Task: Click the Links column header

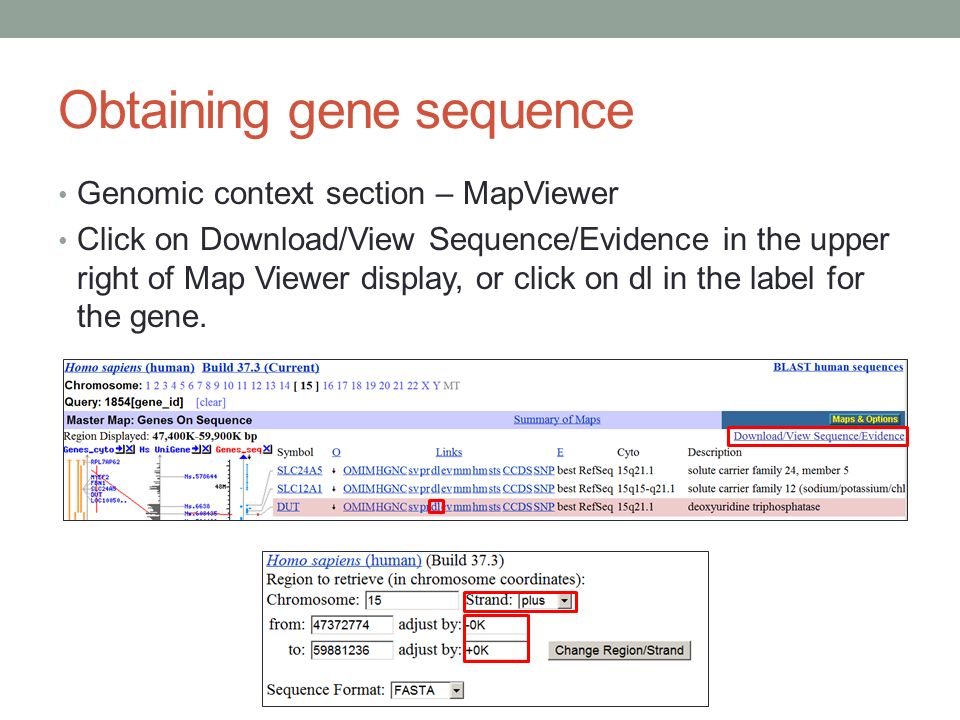Action: pyautogui.click(x=449, y=452)
